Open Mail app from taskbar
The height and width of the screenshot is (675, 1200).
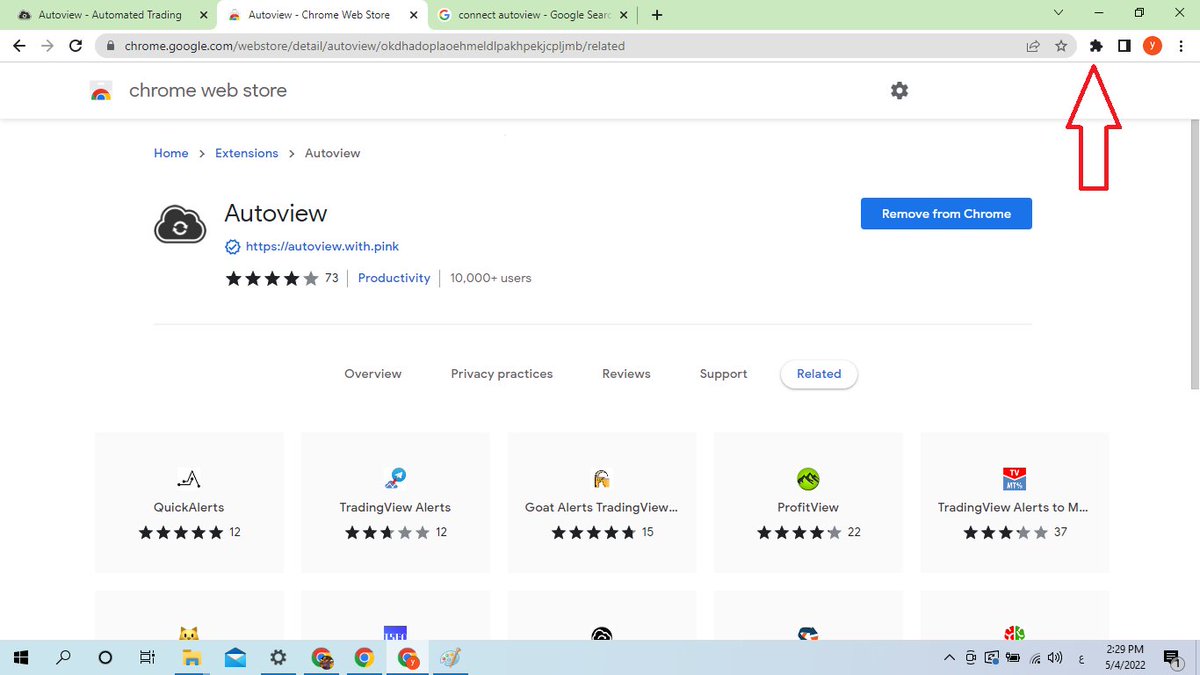click(x=235, y=657)
